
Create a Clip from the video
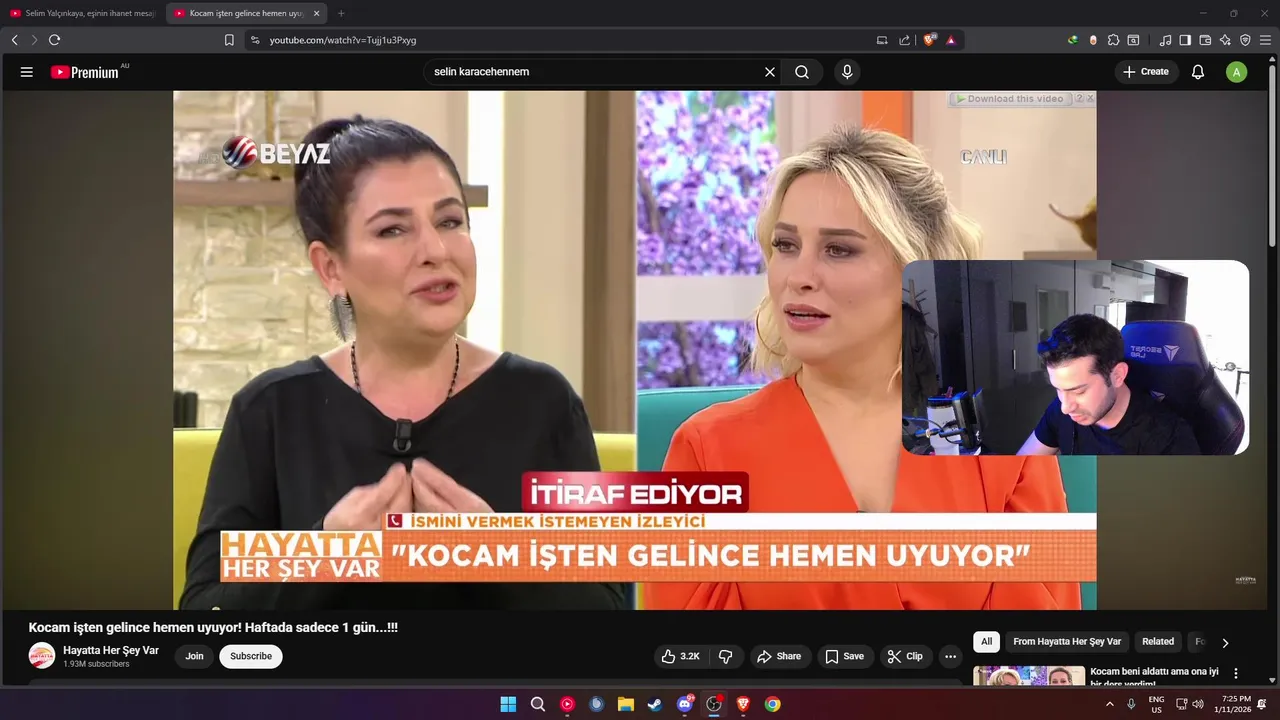(905, 656)
